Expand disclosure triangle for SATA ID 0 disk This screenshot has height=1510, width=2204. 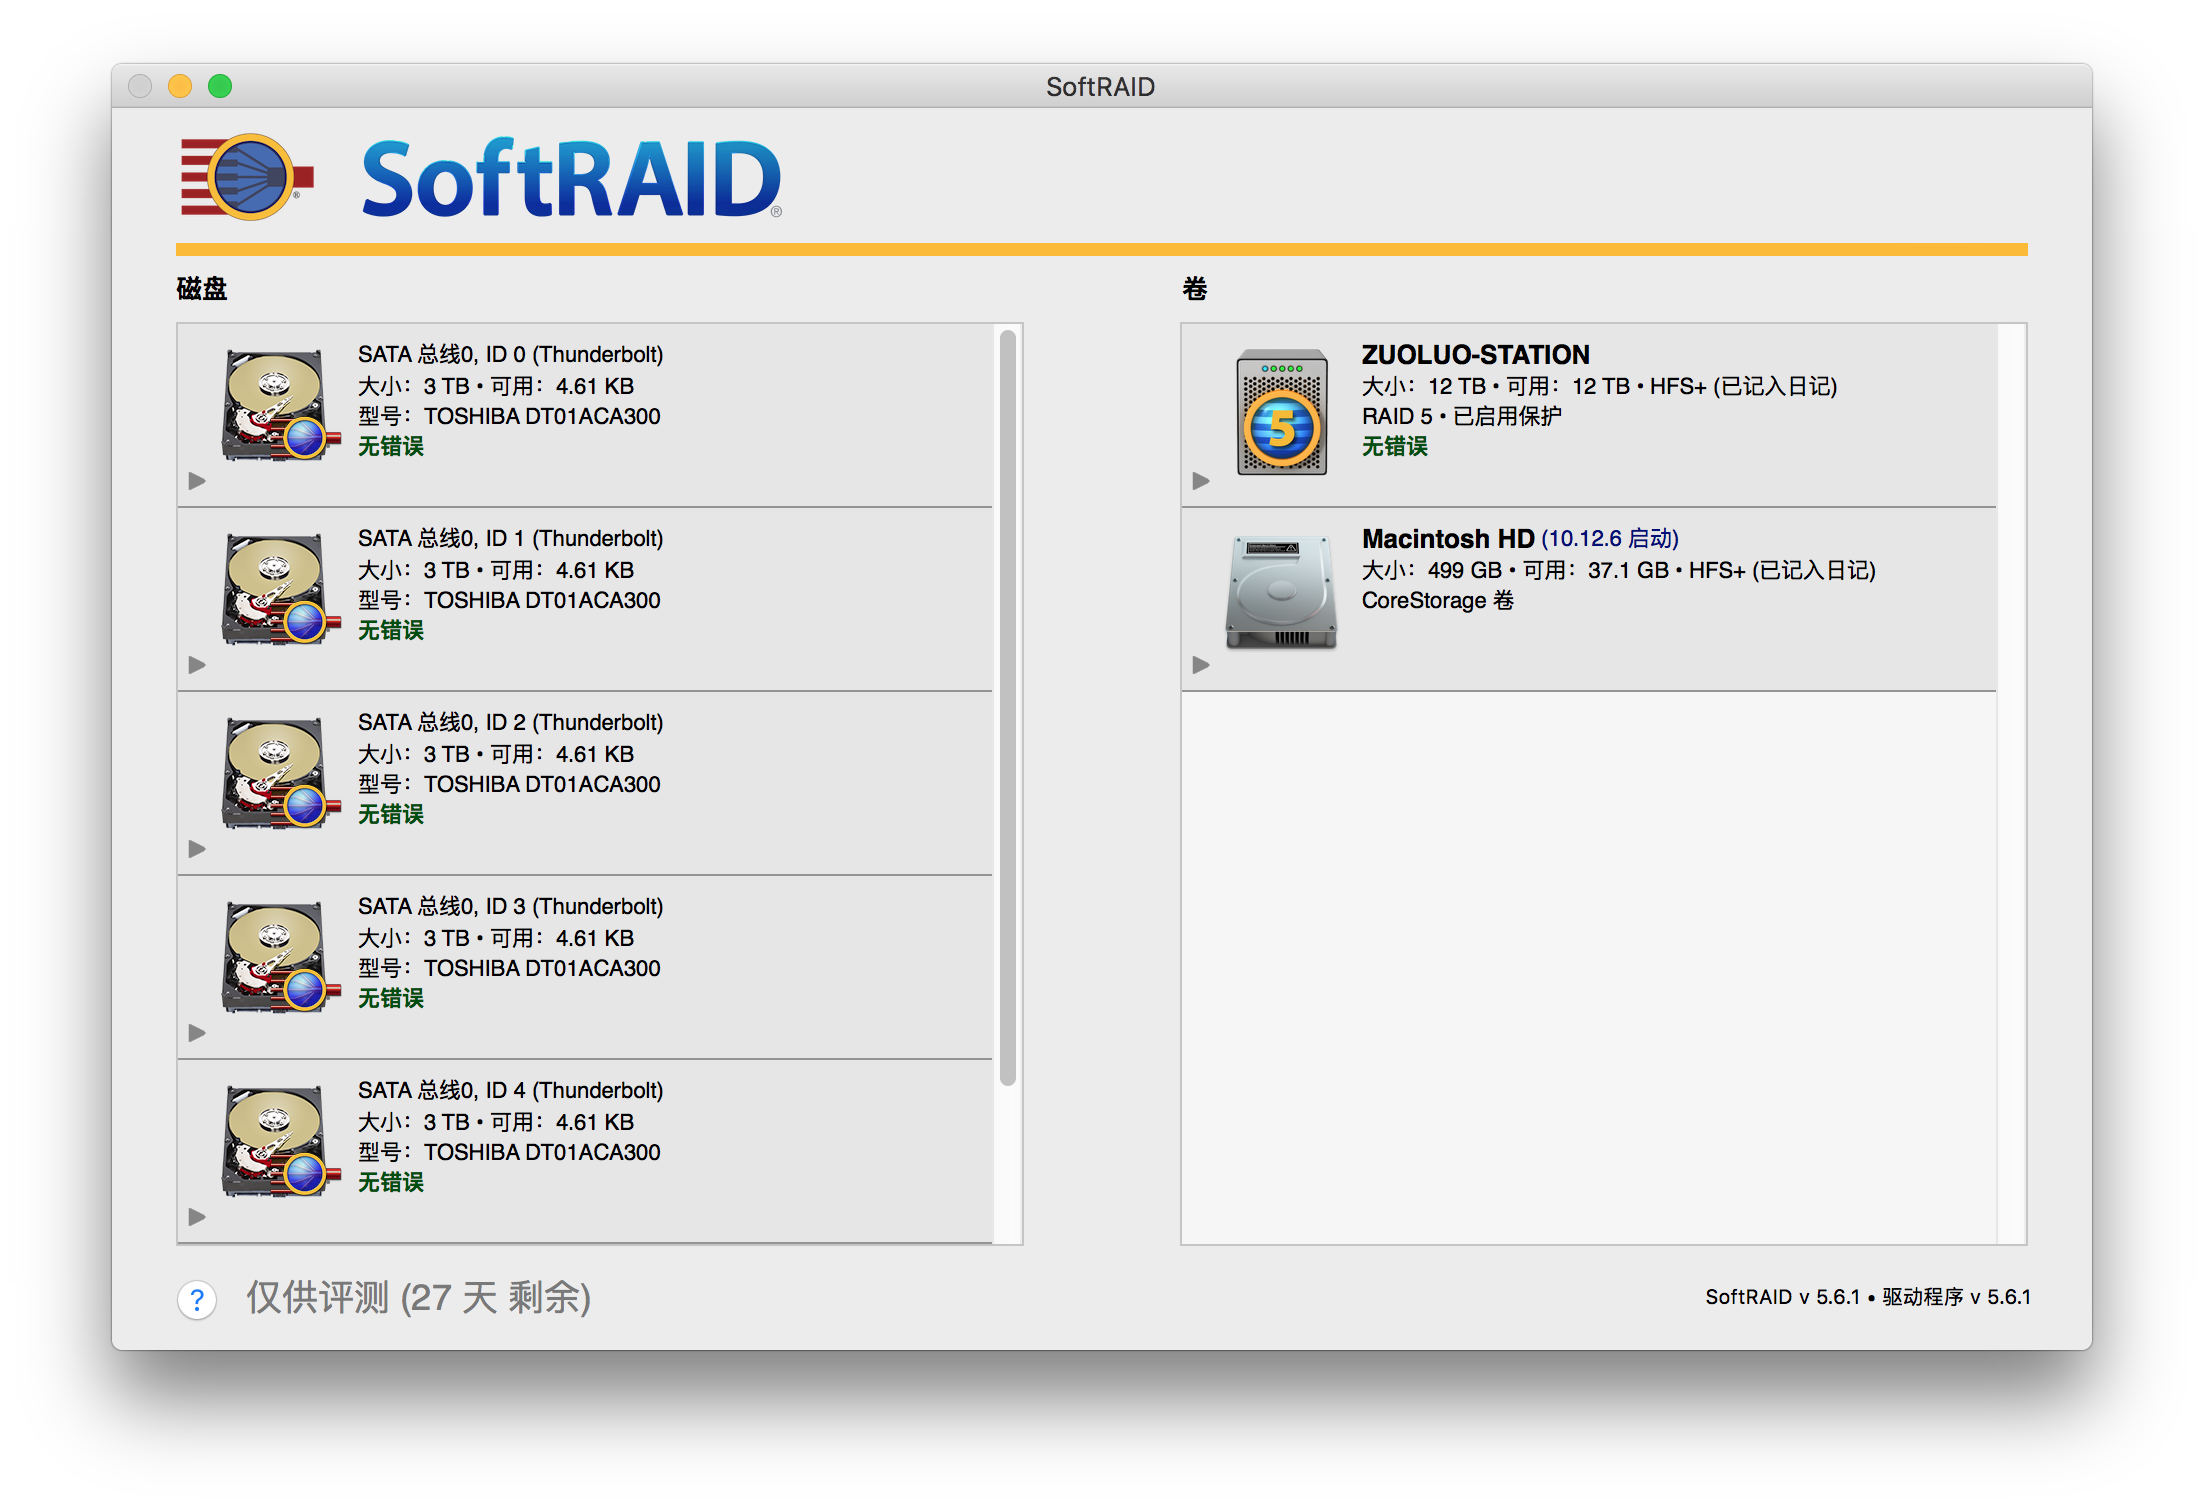point(197,481)
